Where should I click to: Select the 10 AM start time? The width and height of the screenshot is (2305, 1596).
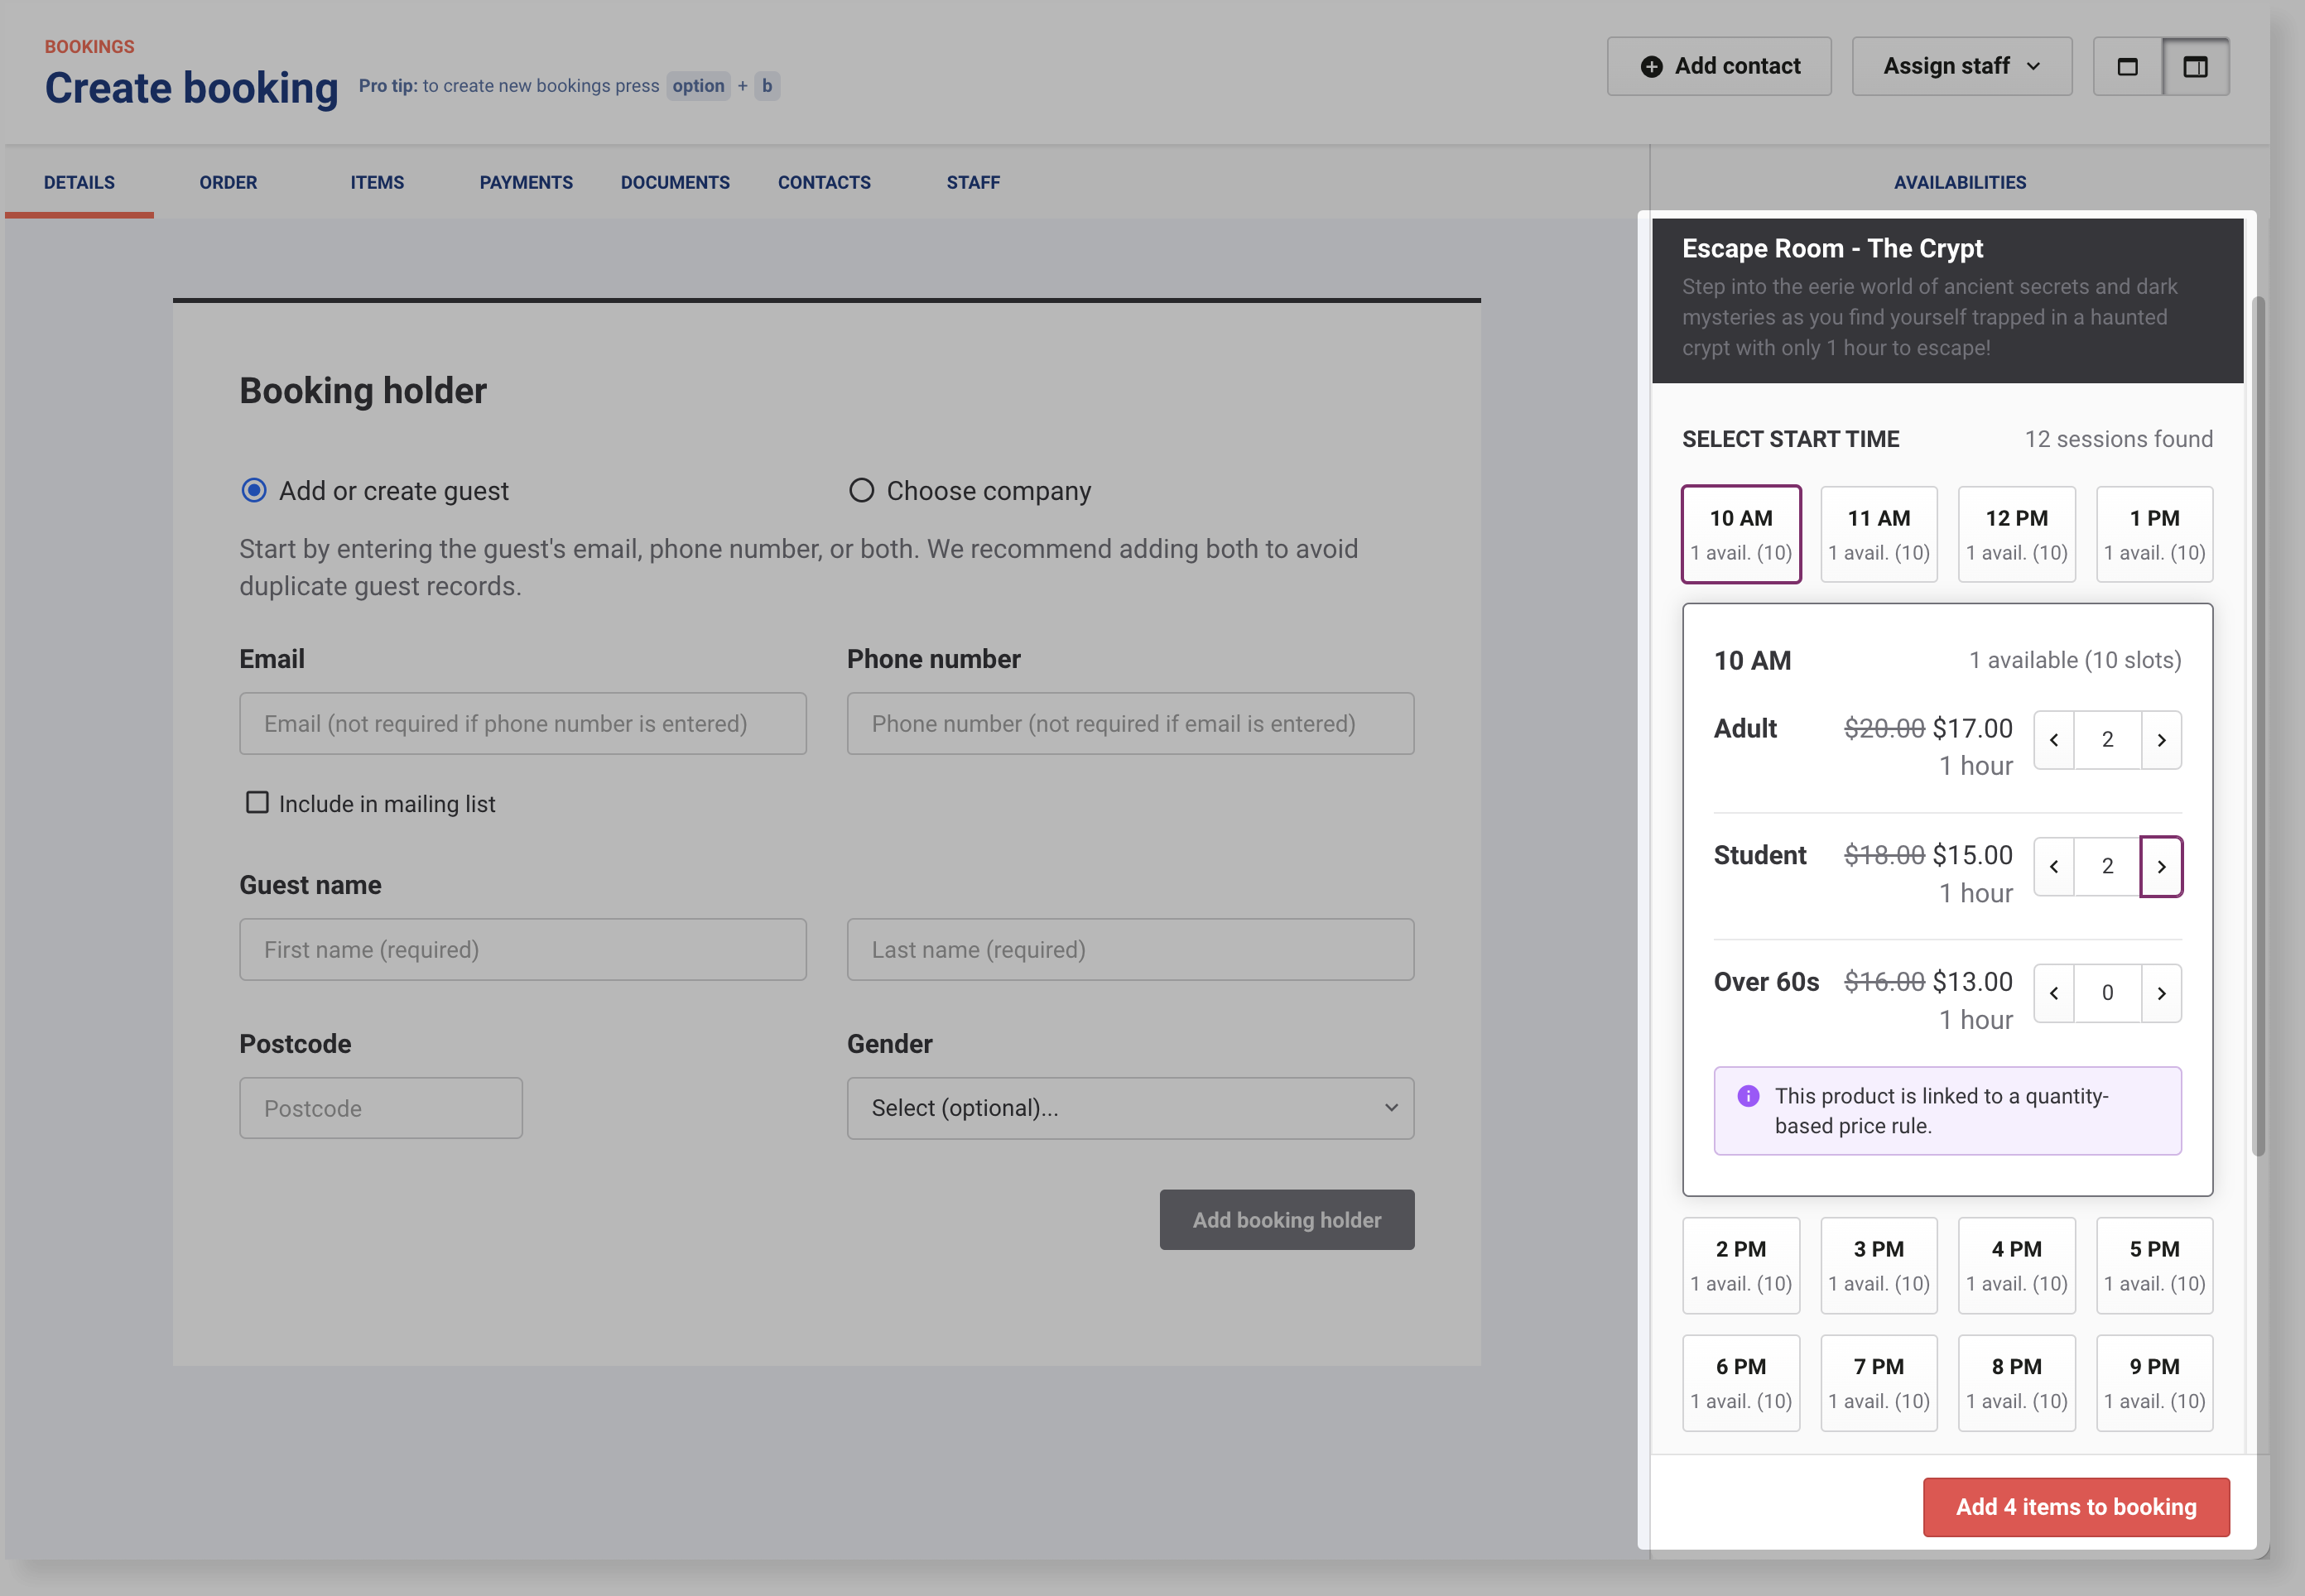[x=1741, y=534]
